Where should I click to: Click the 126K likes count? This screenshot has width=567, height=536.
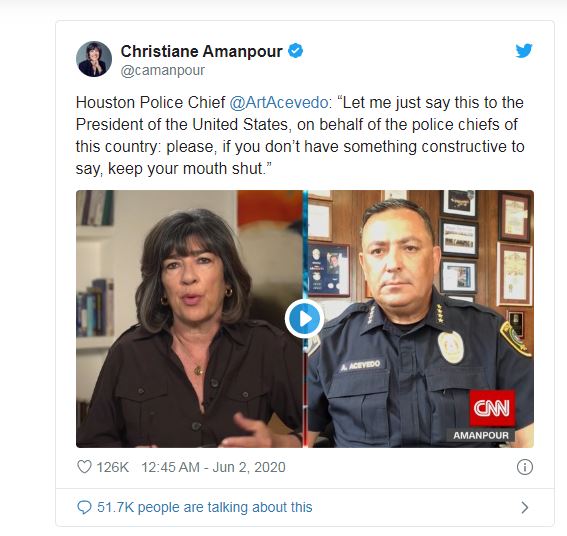(x=112, y=467)
